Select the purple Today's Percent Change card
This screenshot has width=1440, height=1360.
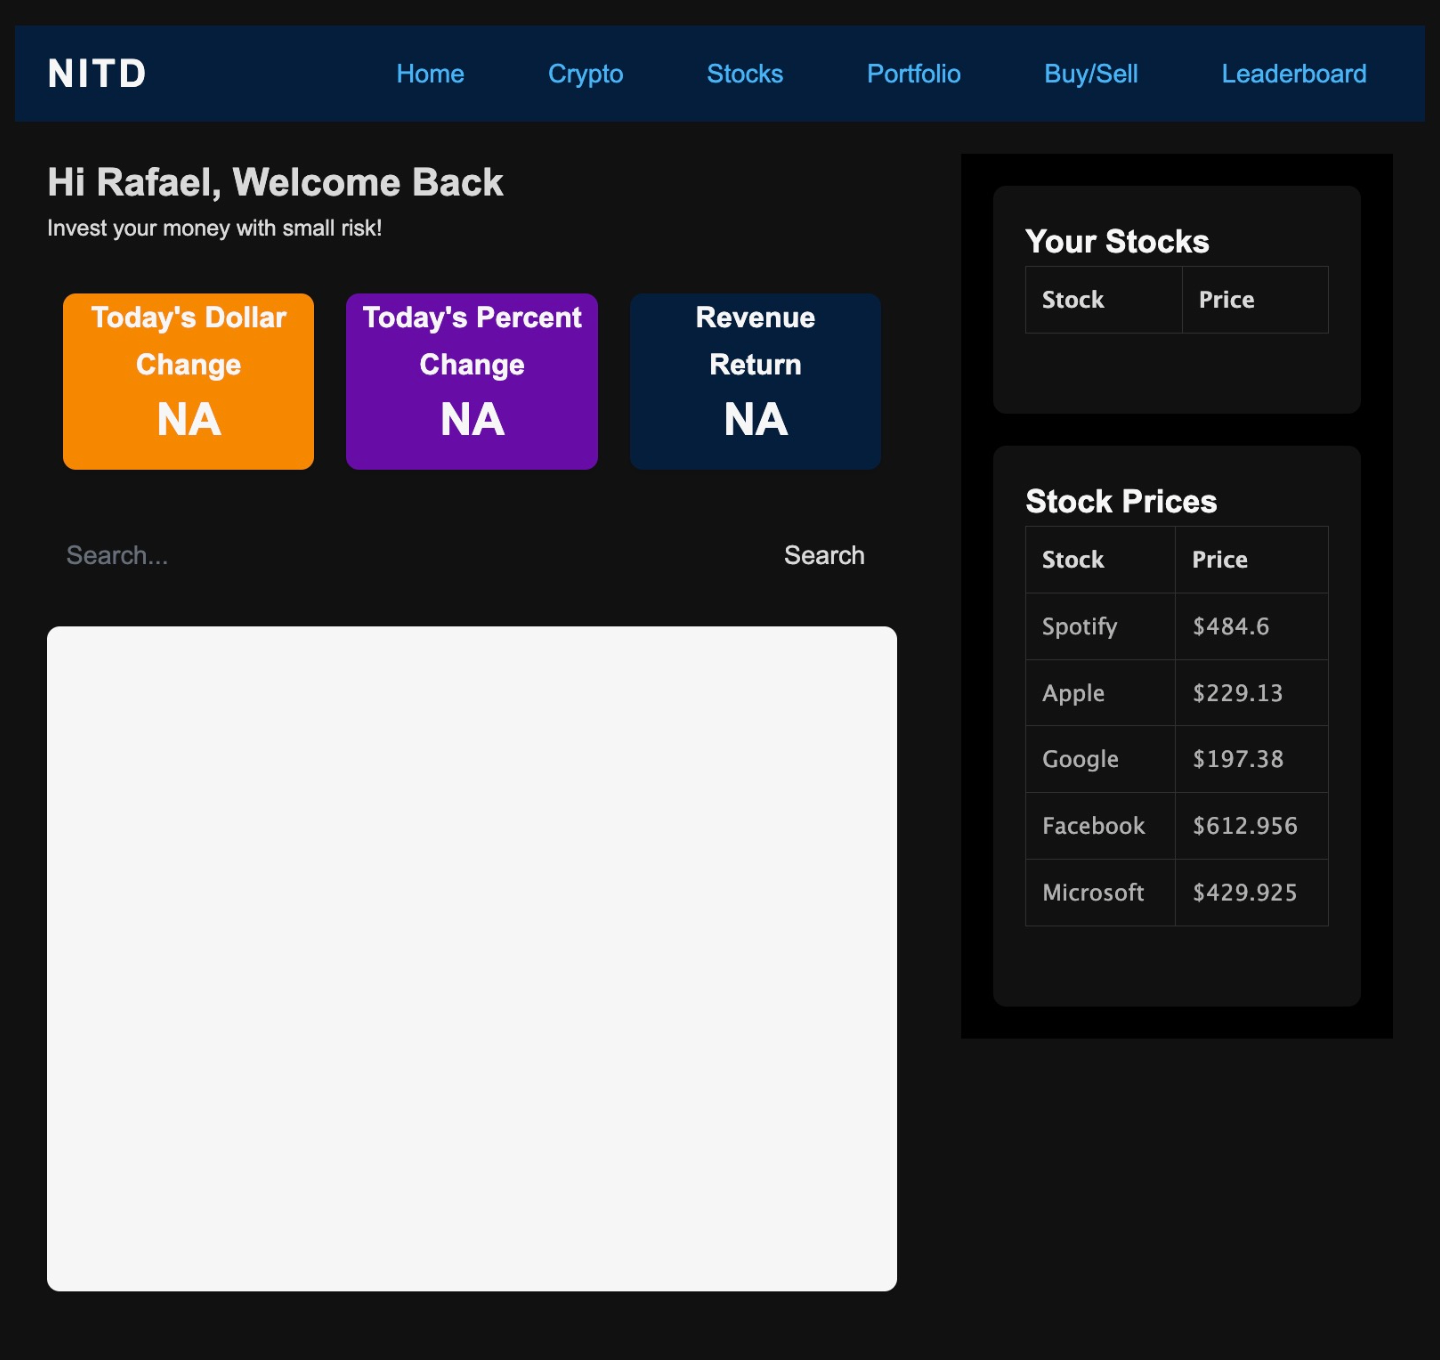coord(472,381)
